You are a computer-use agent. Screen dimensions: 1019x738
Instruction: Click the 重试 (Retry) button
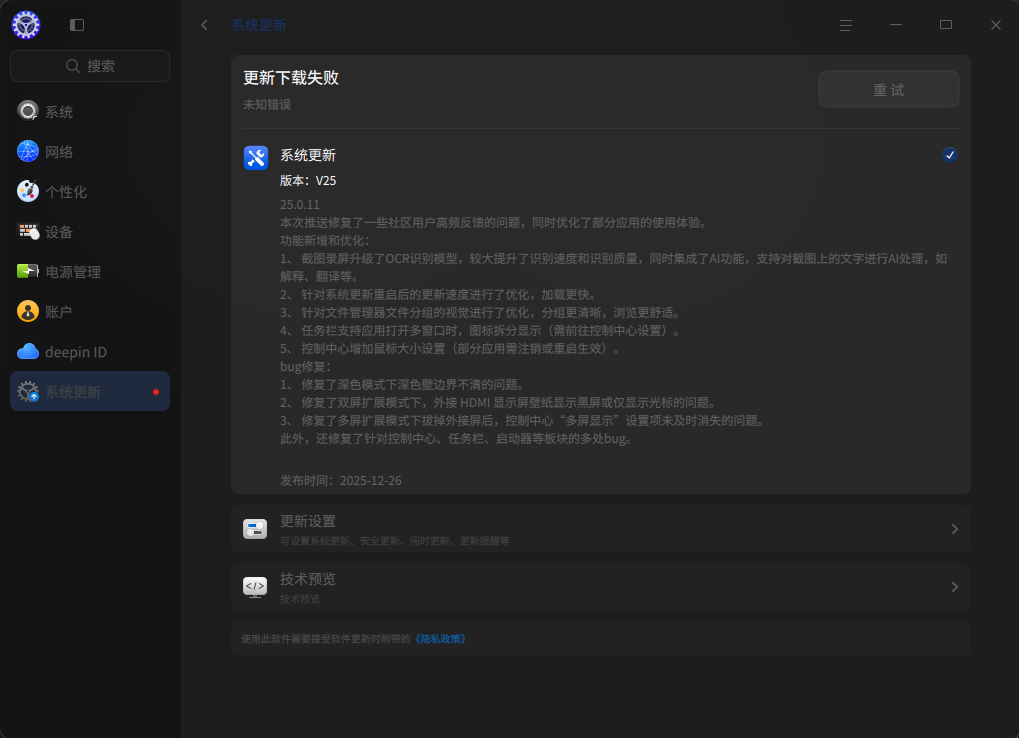(888, 88)
